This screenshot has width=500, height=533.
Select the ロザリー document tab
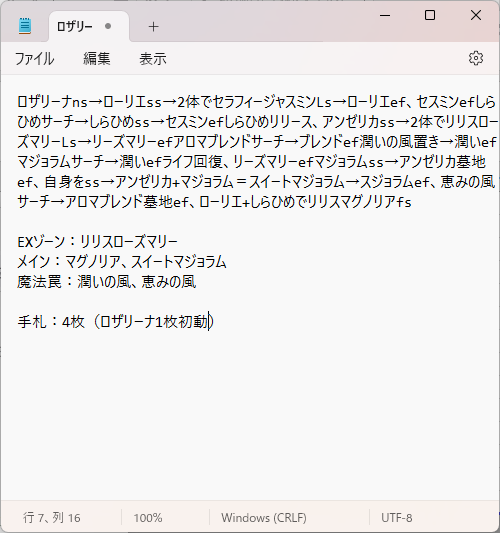coord(89,27)
